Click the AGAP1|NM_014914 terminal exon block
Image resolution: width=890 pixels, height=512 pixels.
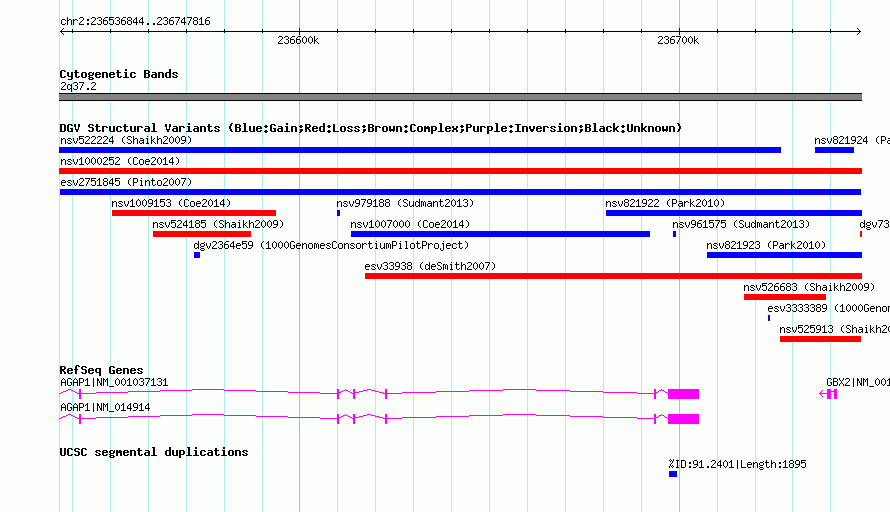[x=683, y=419]
